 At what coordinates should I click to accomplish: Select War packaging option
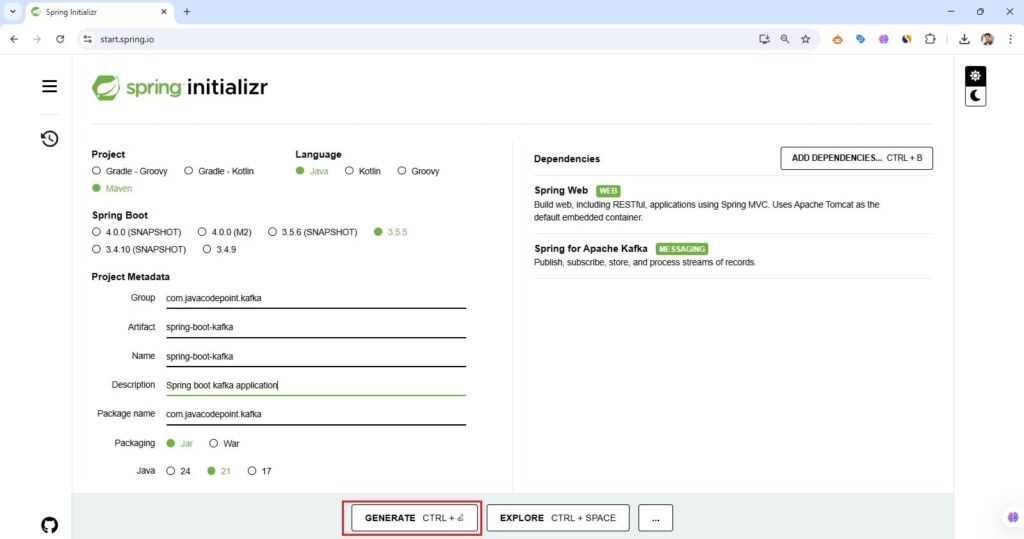click(214, 443)
